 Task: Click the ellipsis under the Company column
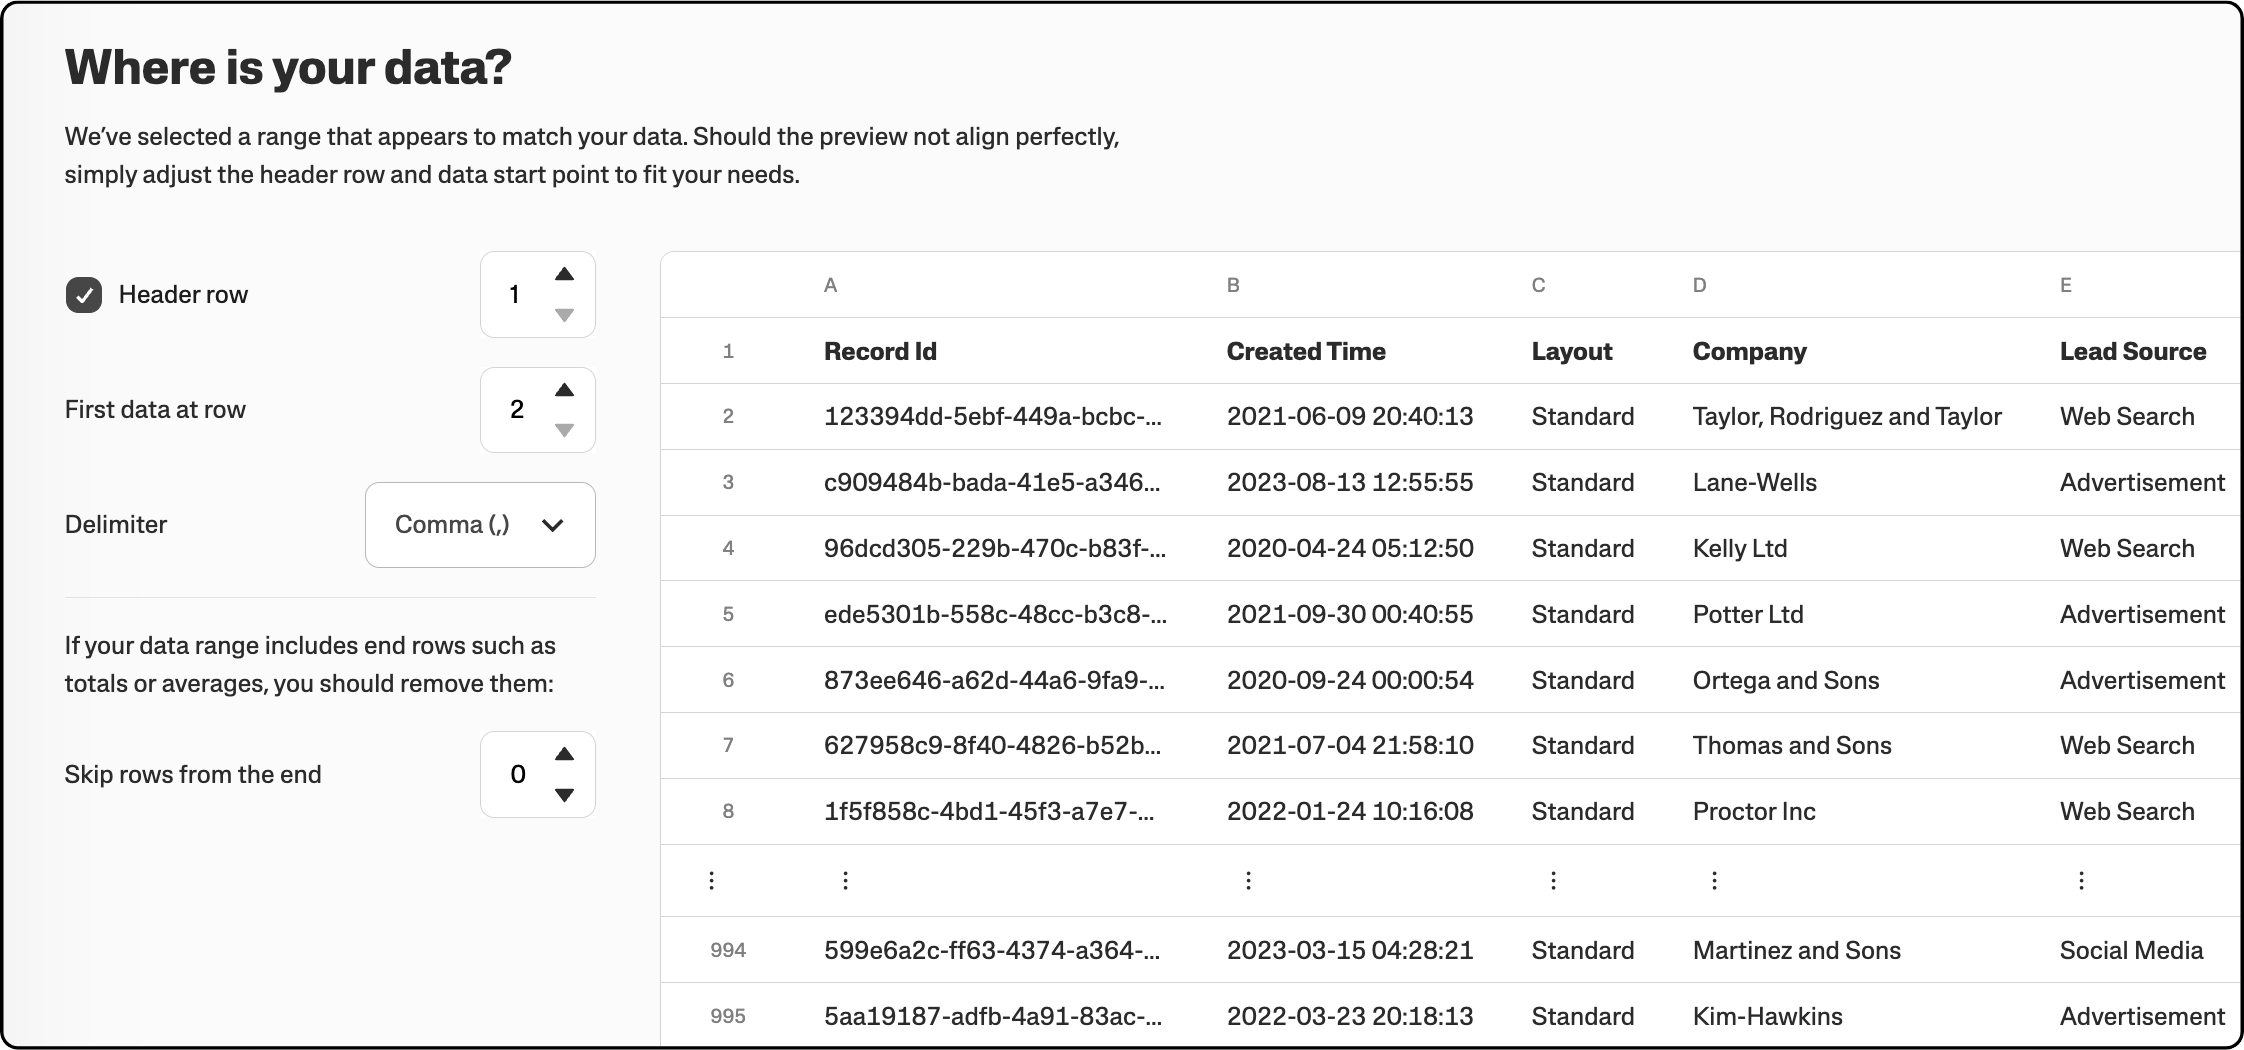[1714, 880]
